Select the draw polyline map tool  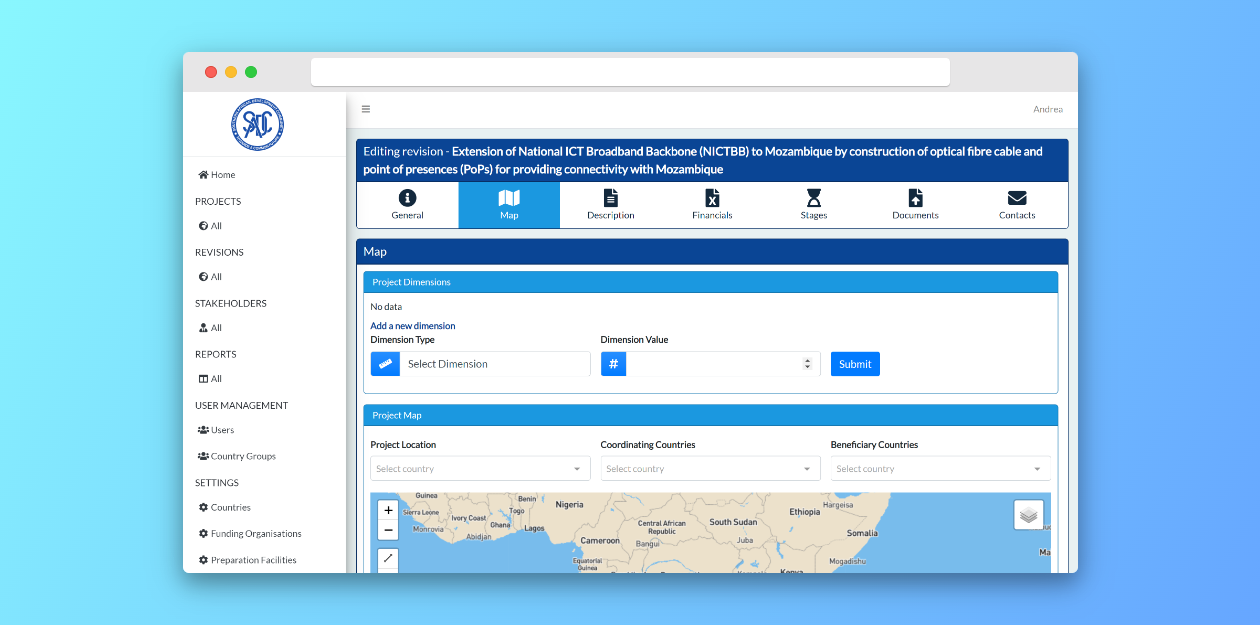coord(388,558)
